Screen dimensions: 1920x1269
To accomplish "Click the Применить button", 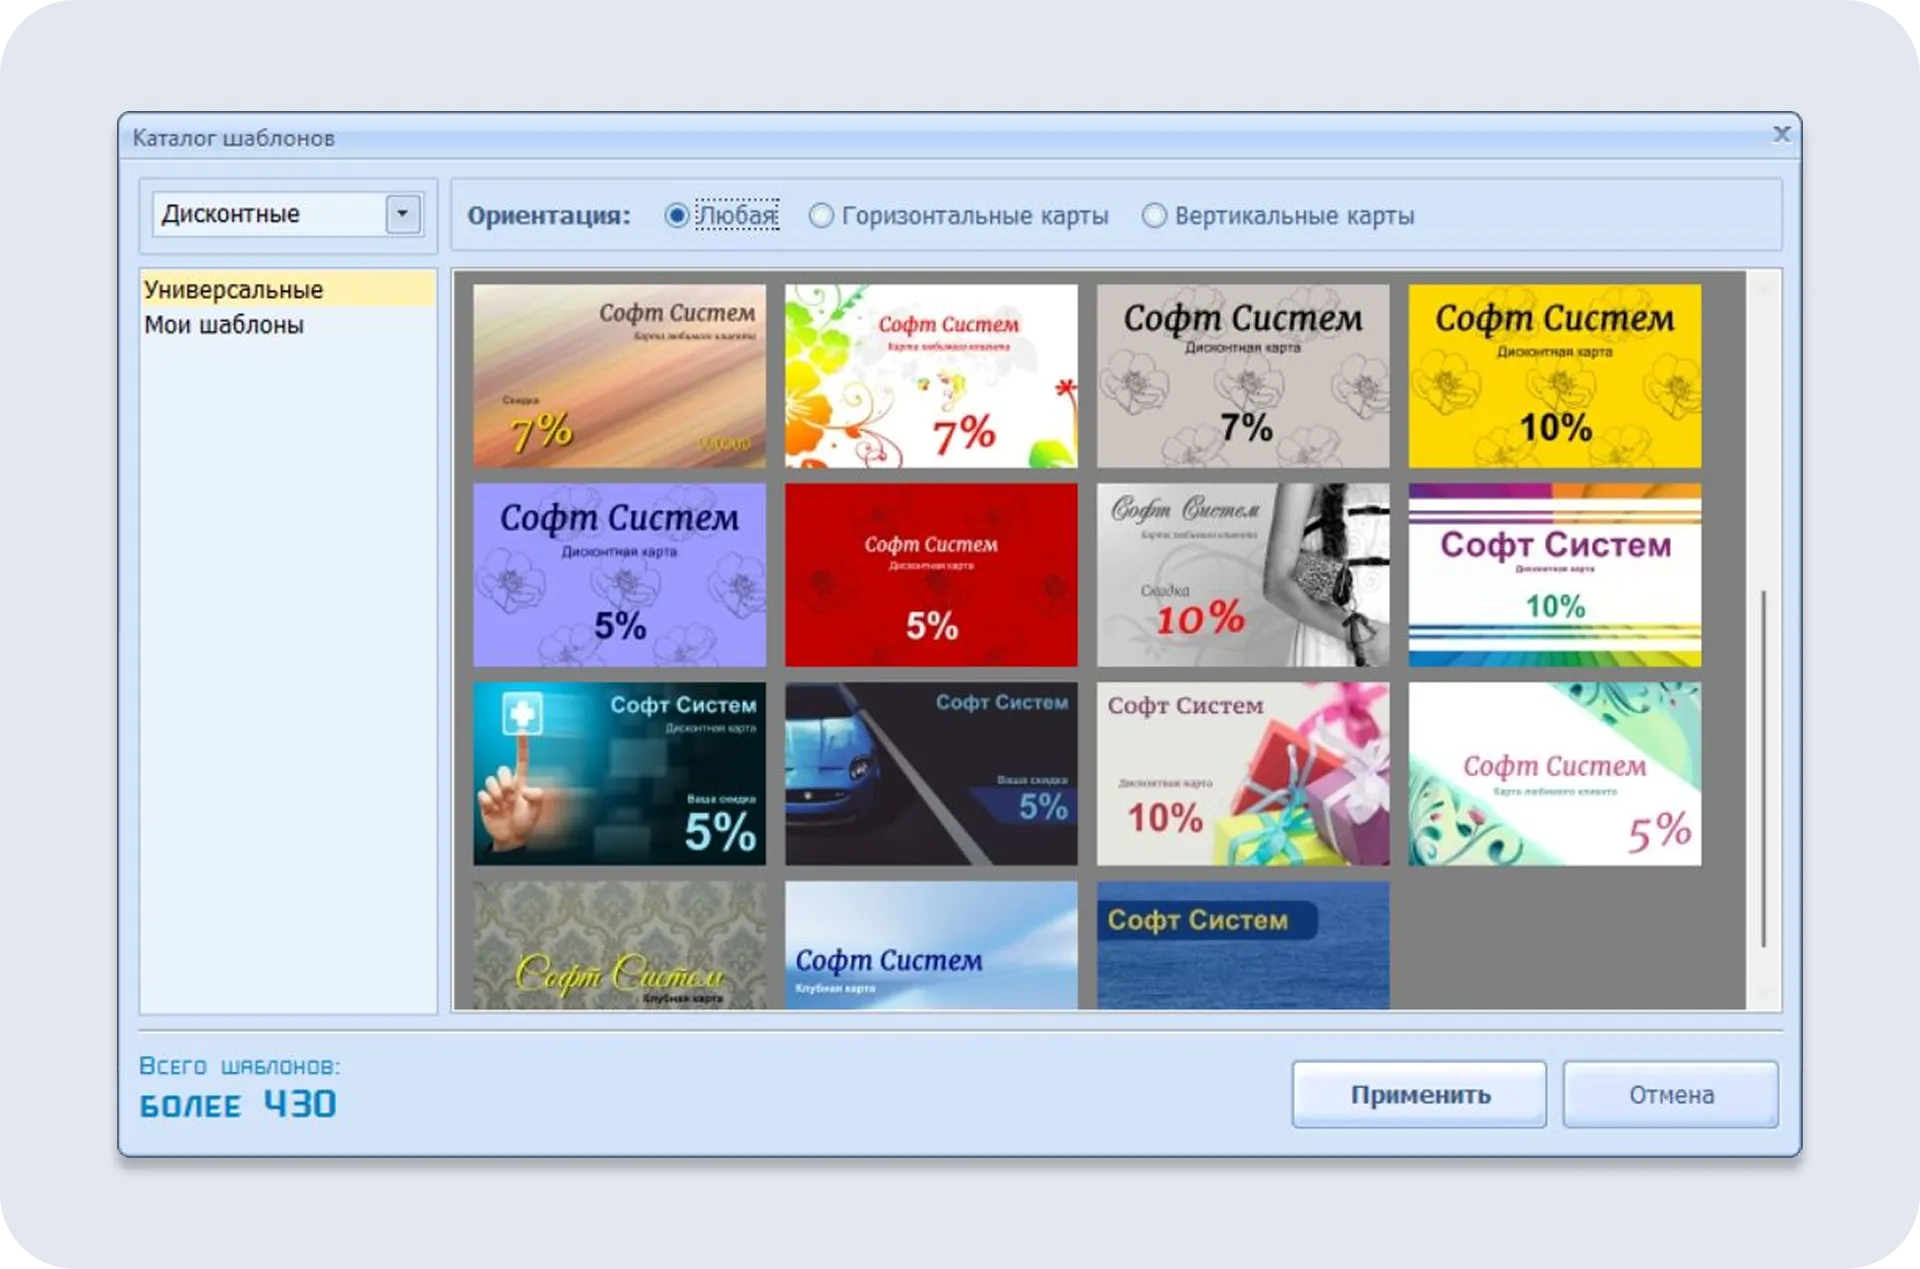I will coord(1419,1095).
